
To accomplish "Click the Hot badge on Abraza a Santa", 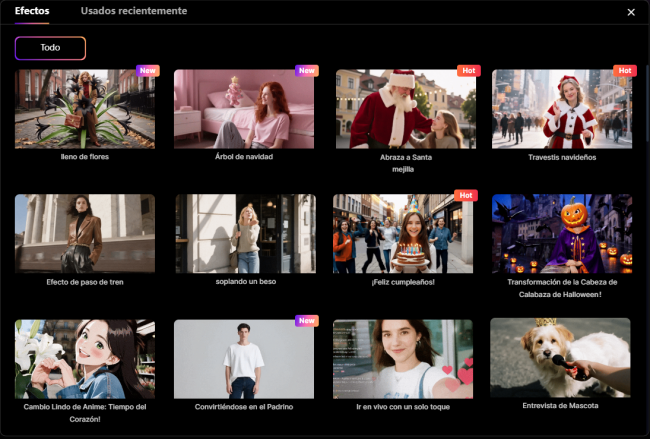I will pos(467,71).
